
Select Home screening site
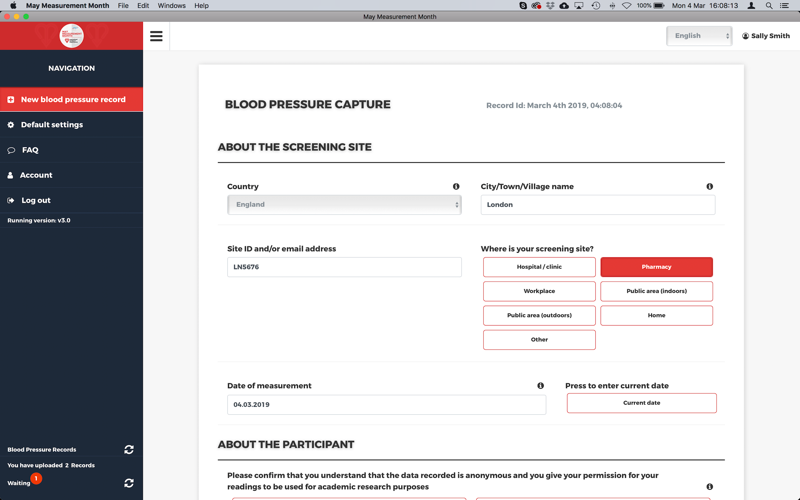click(657, 315)
